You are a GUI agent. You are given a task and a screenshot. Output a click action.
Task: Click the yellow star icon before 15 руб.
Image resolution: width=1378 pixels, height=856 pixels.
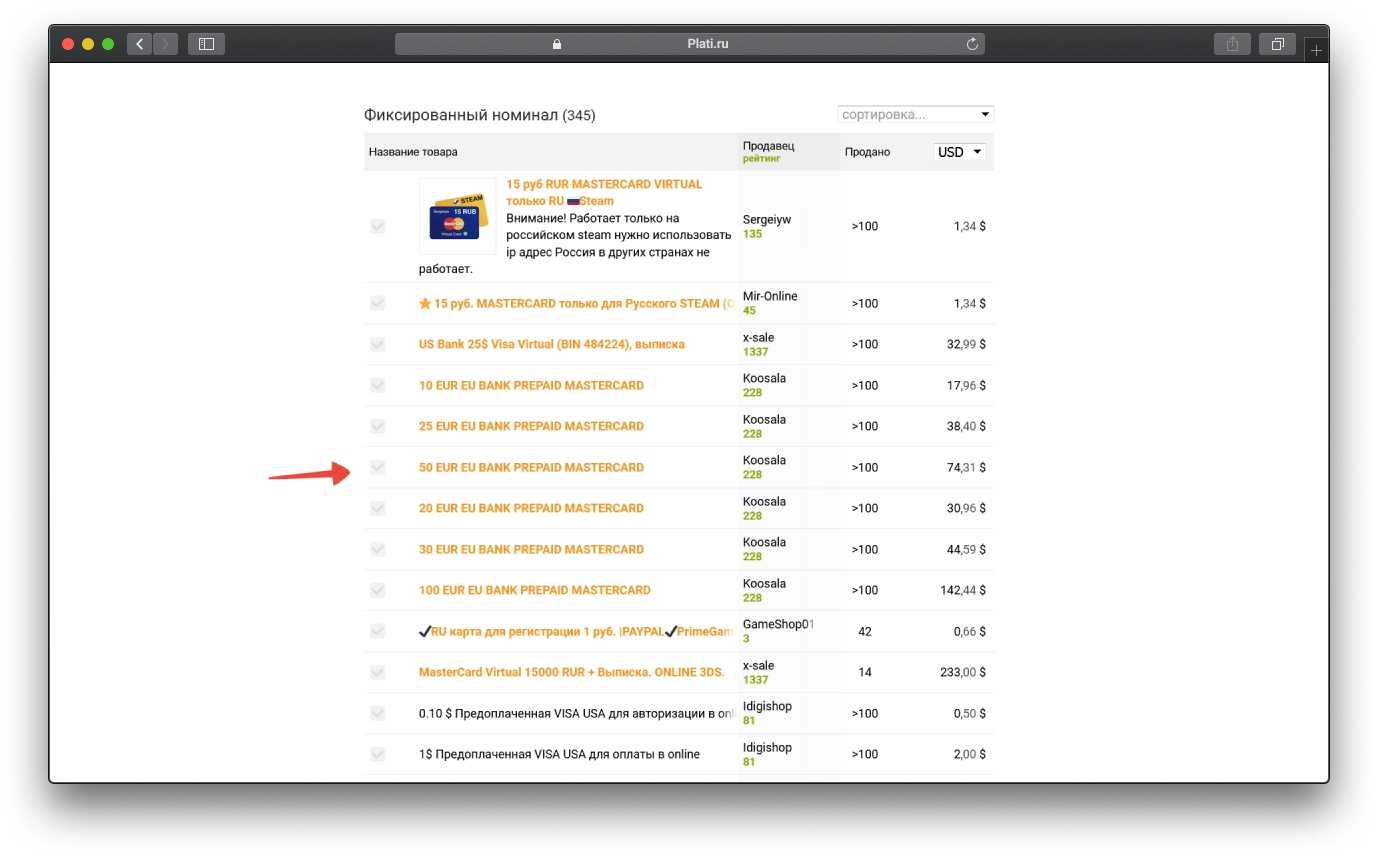point(425,303)
